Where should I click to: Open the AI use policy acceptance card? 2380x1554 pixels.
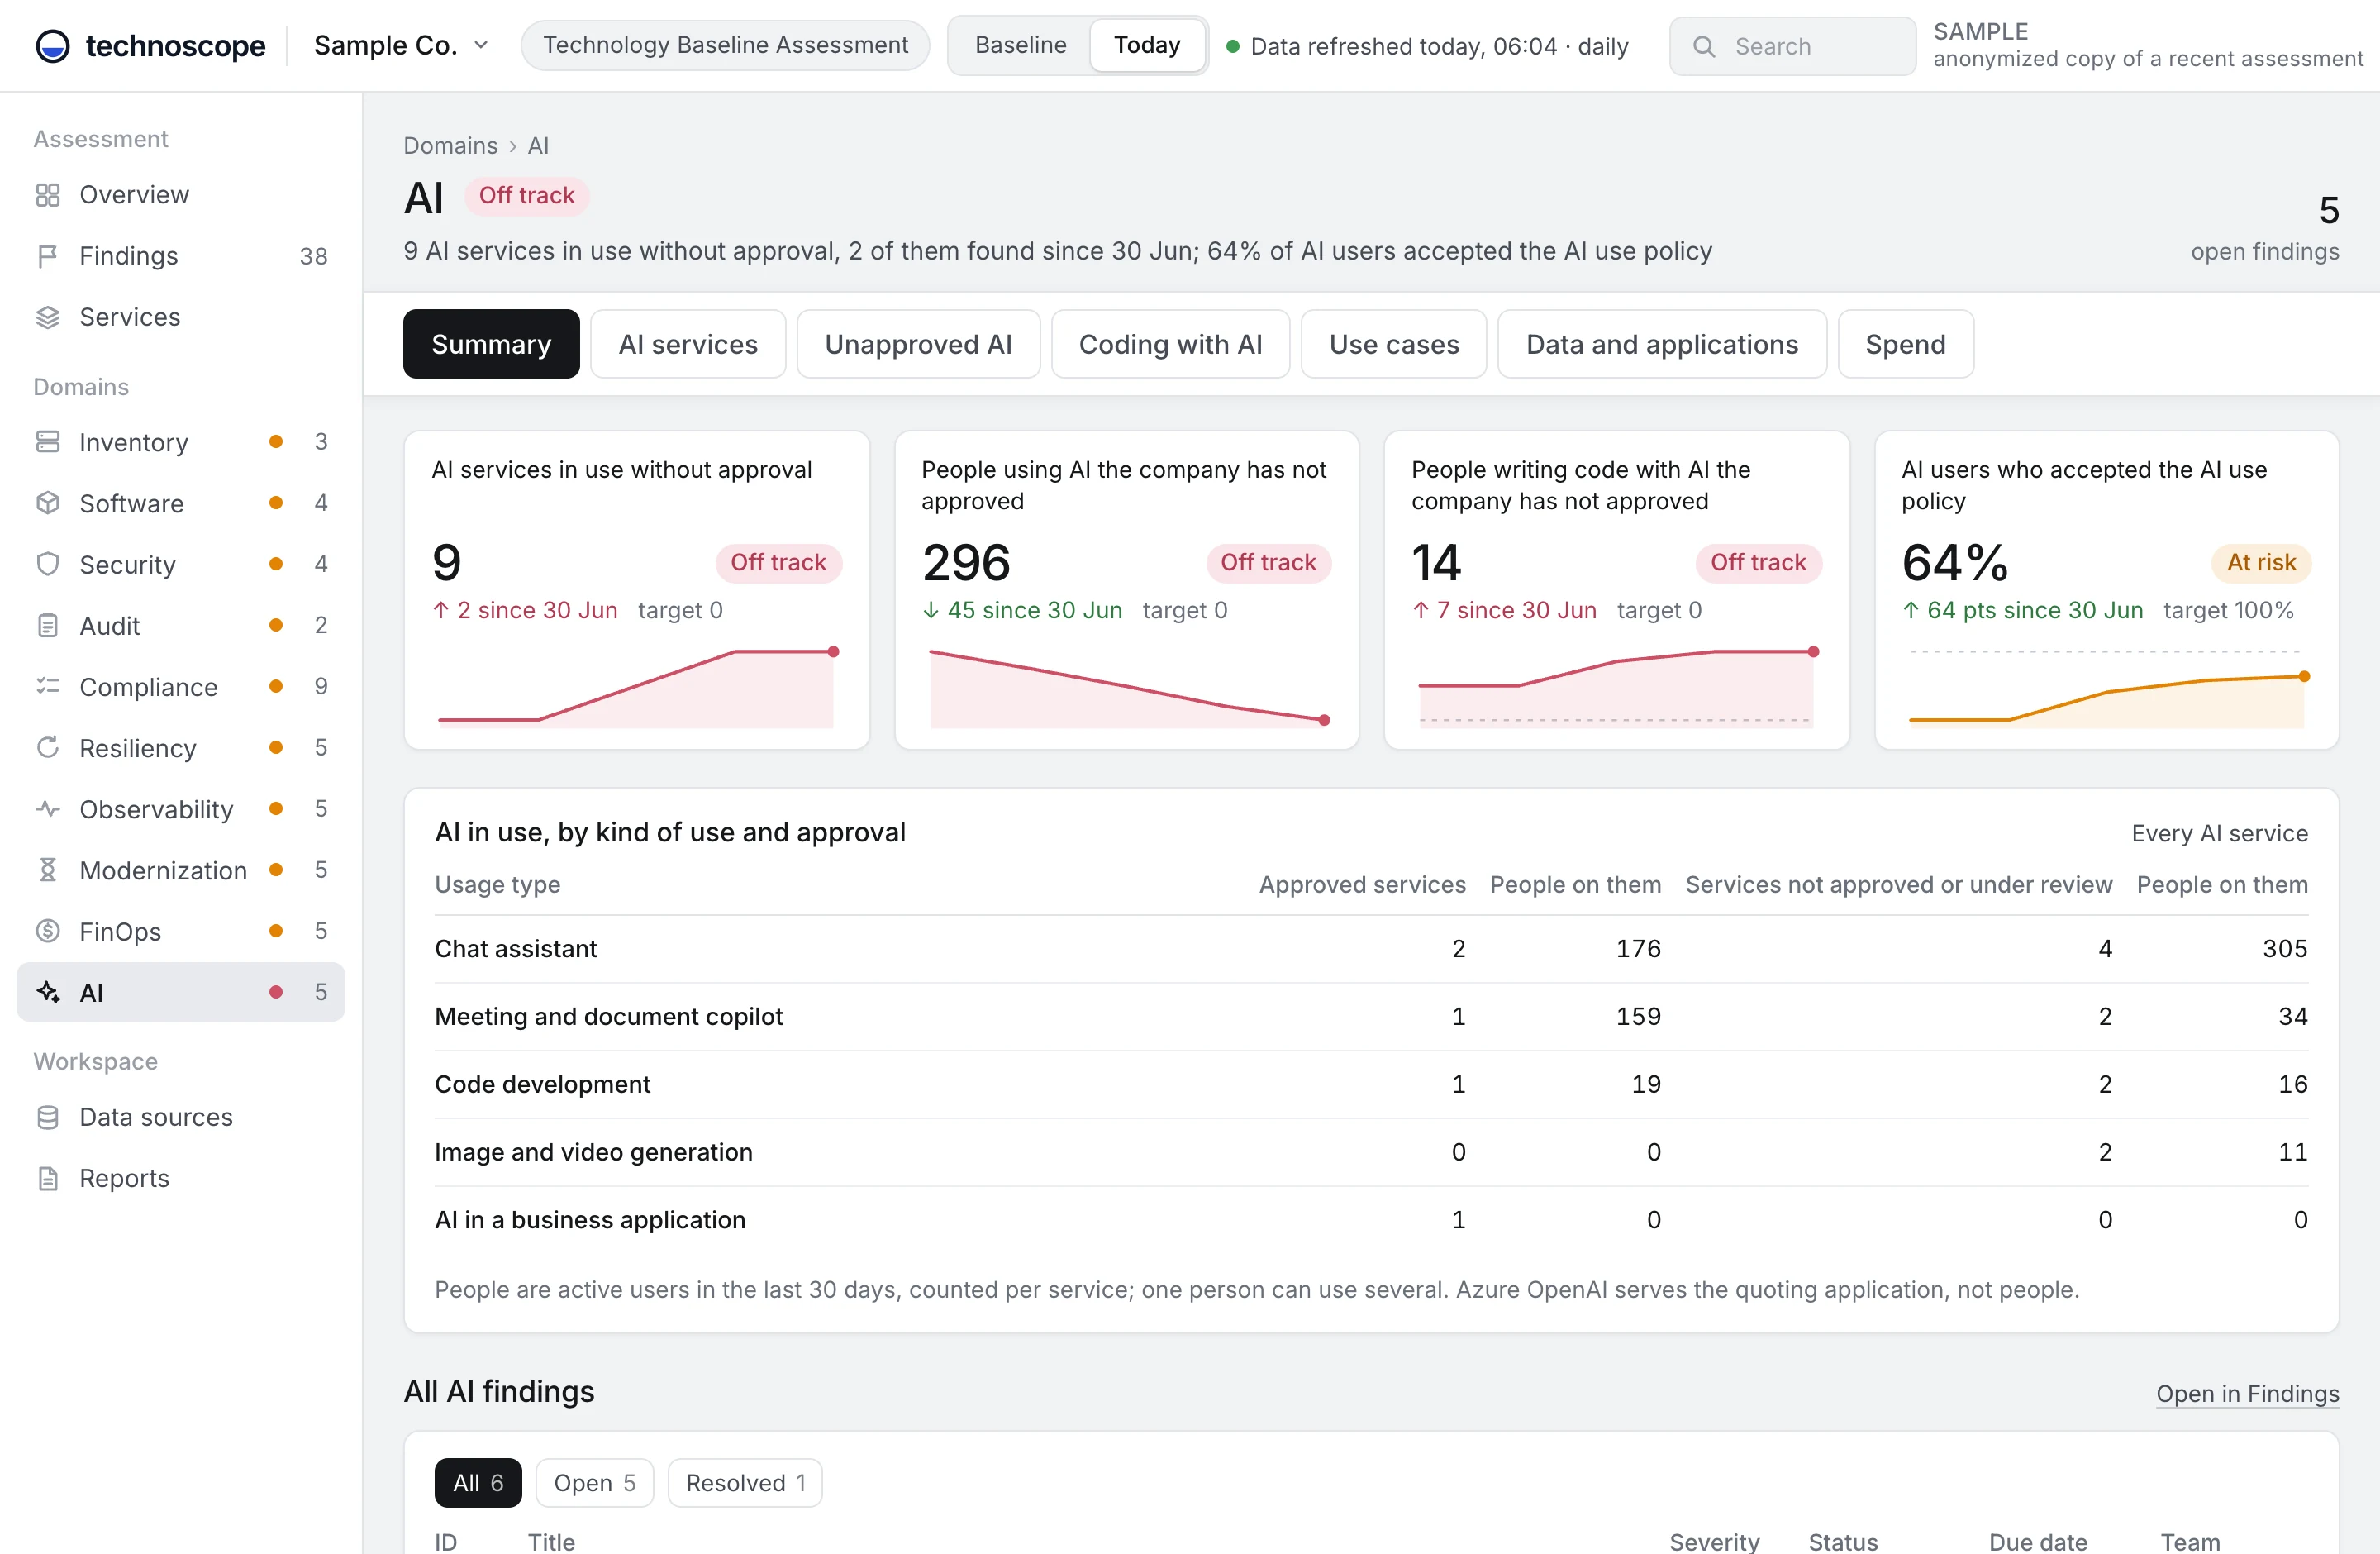tap(2106, 590)
